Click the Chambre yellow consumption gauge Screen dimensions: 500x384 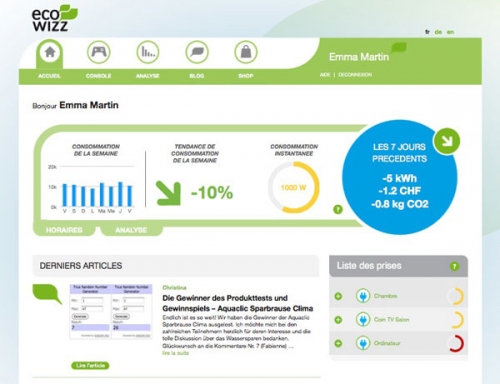click(x=456, y=296)
